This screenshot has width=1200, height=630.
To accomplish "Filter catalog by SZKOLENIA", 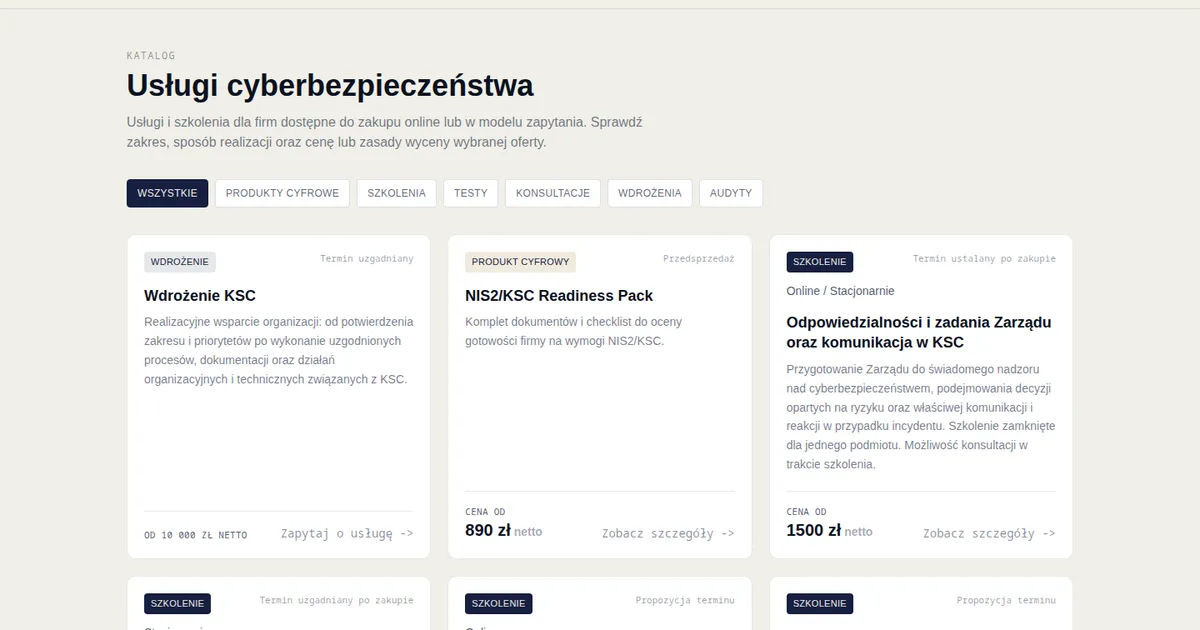I will [x=396, y=193].
